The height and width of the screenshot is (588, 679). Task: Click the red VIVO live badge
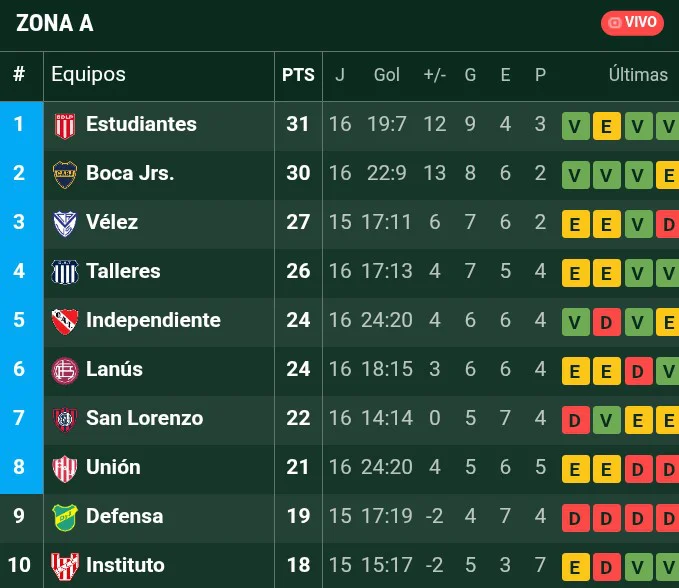pos(632,23)
